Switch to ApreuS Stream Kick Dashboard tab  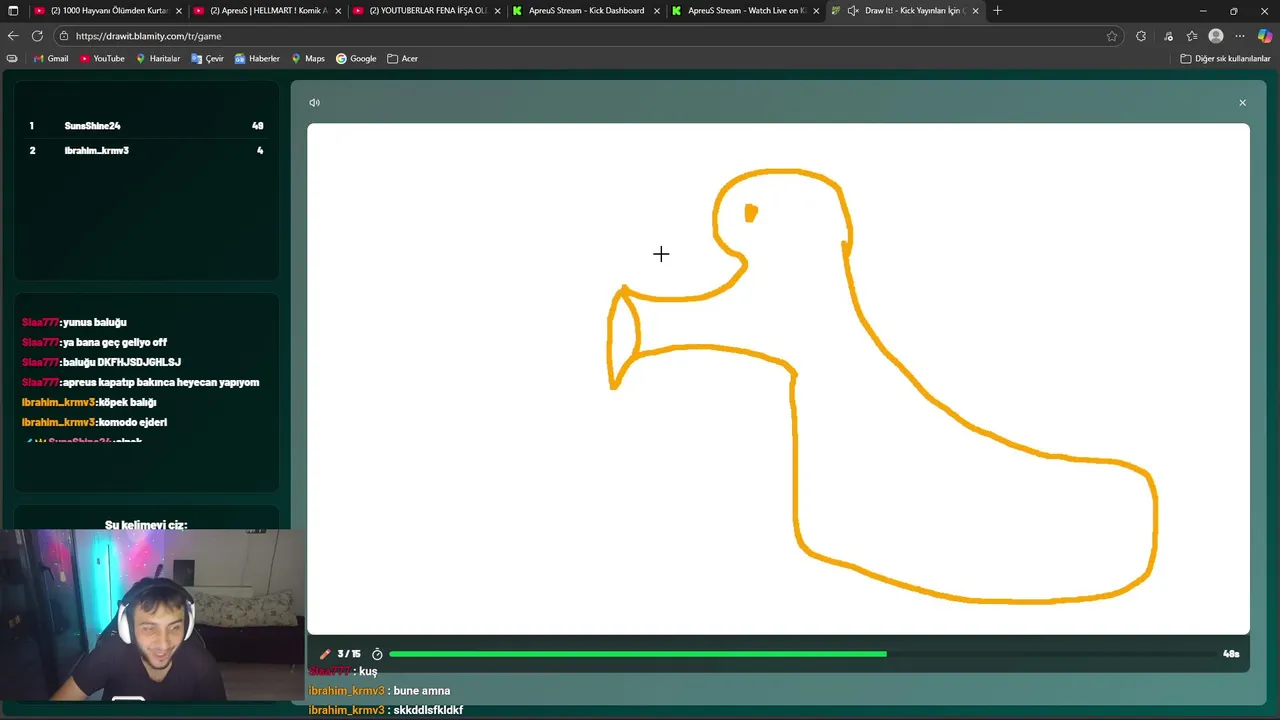[x=586, y=11]
